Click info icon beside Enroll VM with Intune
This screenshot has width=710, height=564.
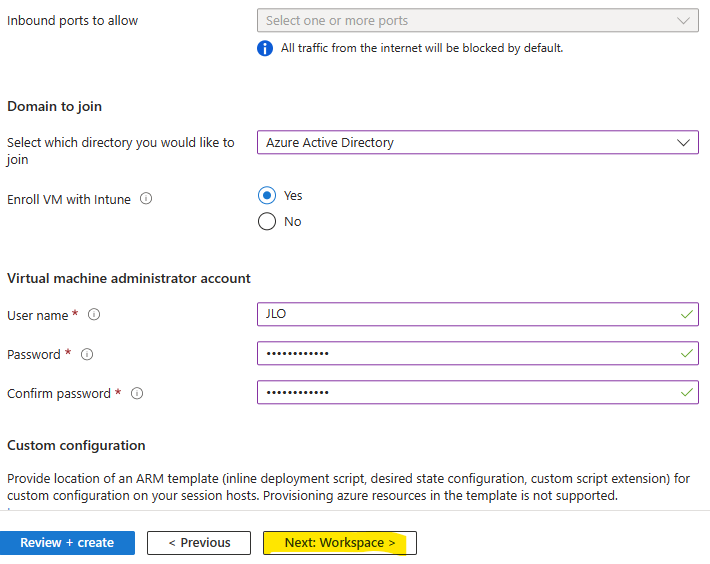[x=146, y=198]
